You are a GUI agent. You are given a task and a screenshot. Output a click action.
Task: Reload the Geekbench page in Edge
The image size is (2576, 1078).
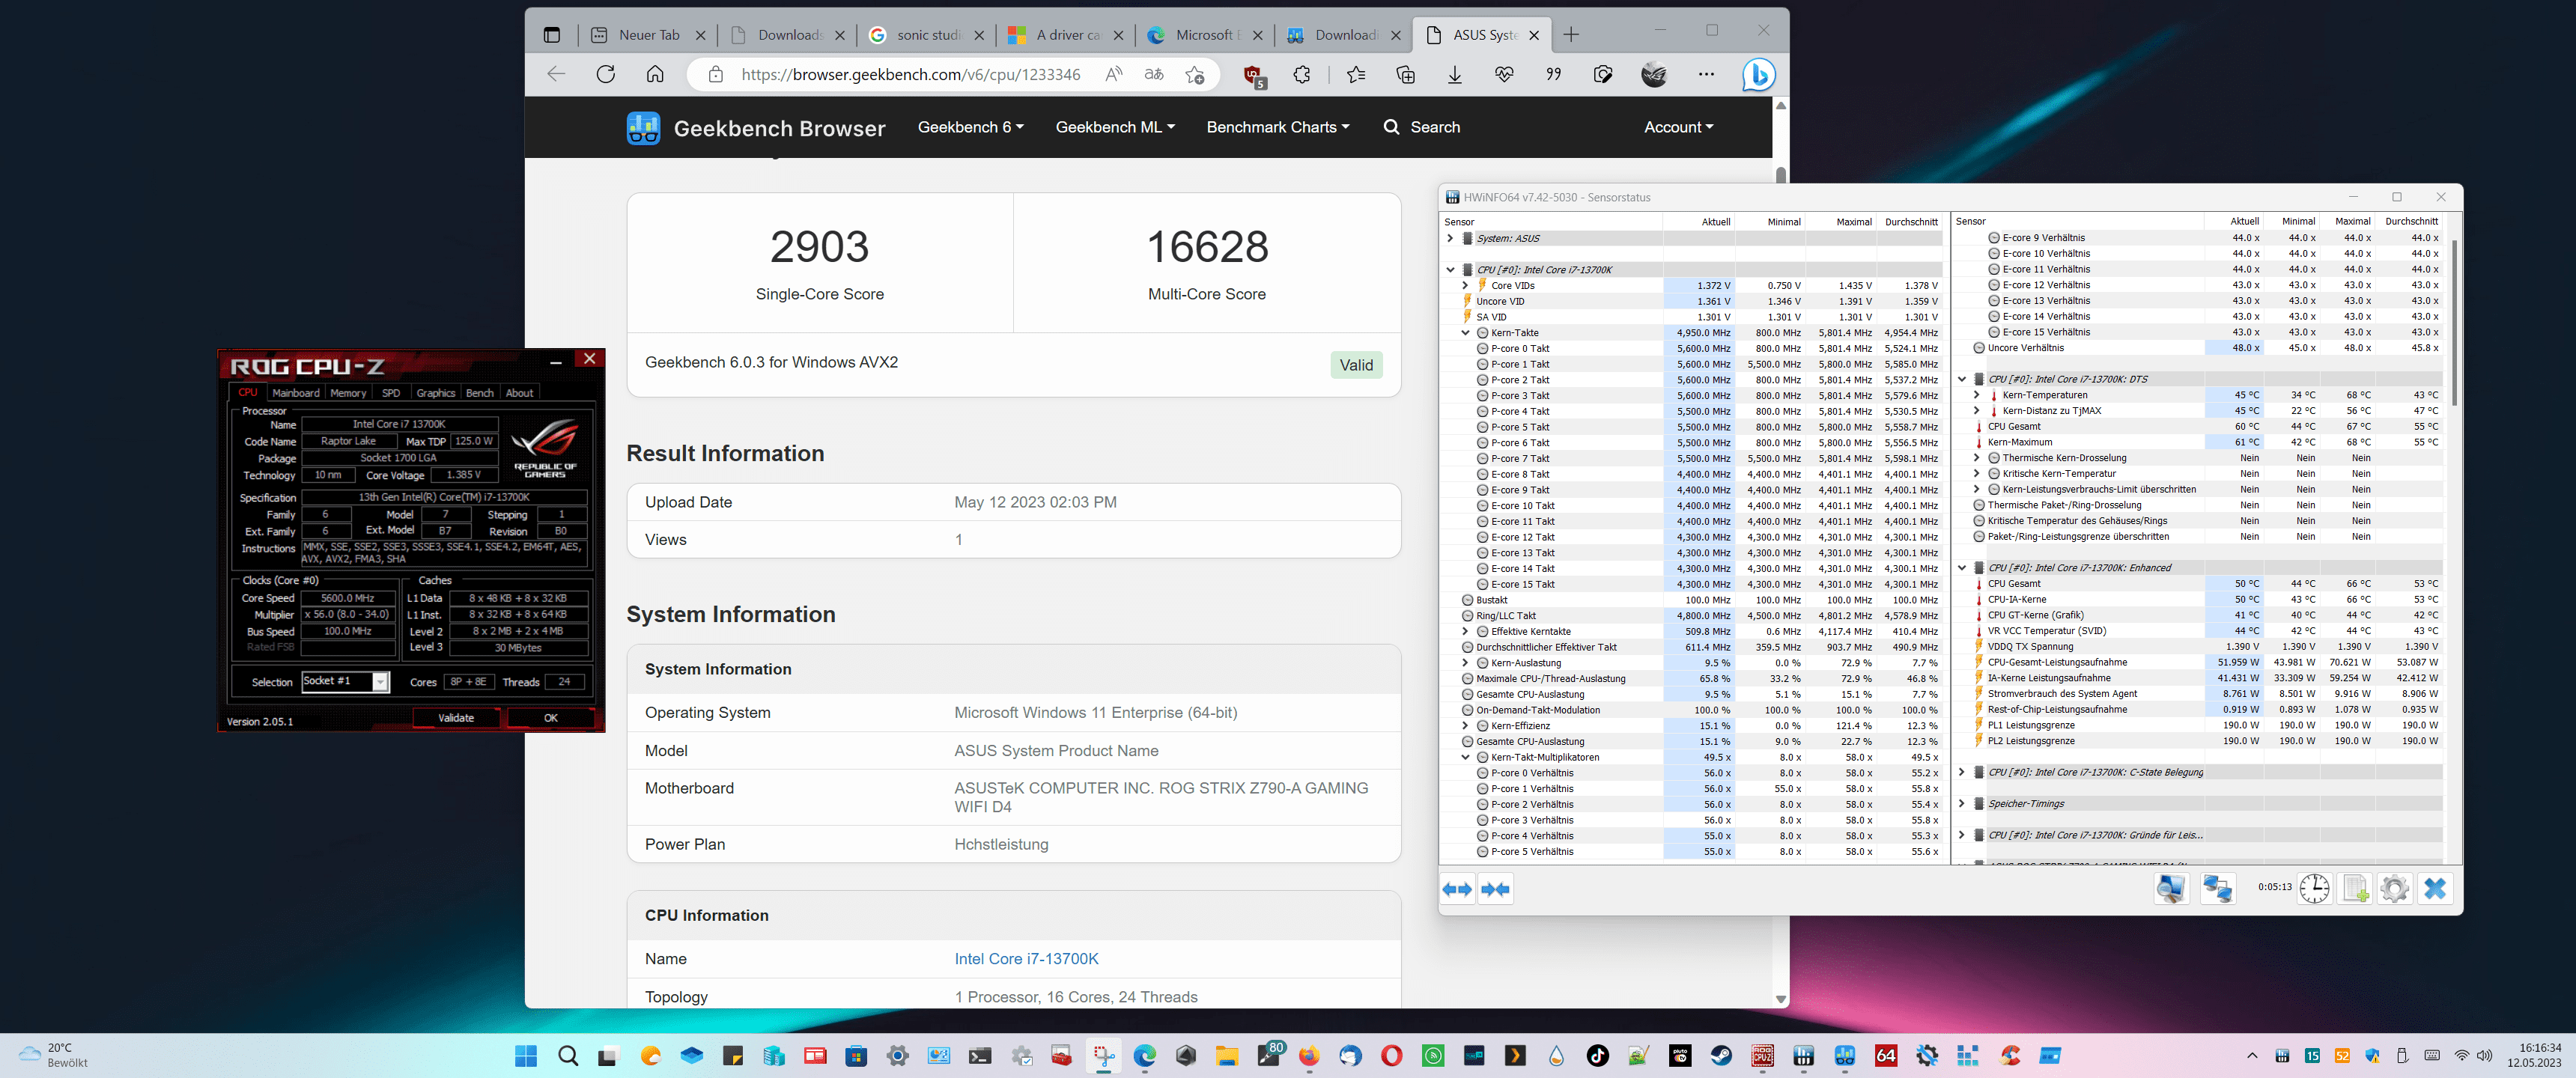605,74
